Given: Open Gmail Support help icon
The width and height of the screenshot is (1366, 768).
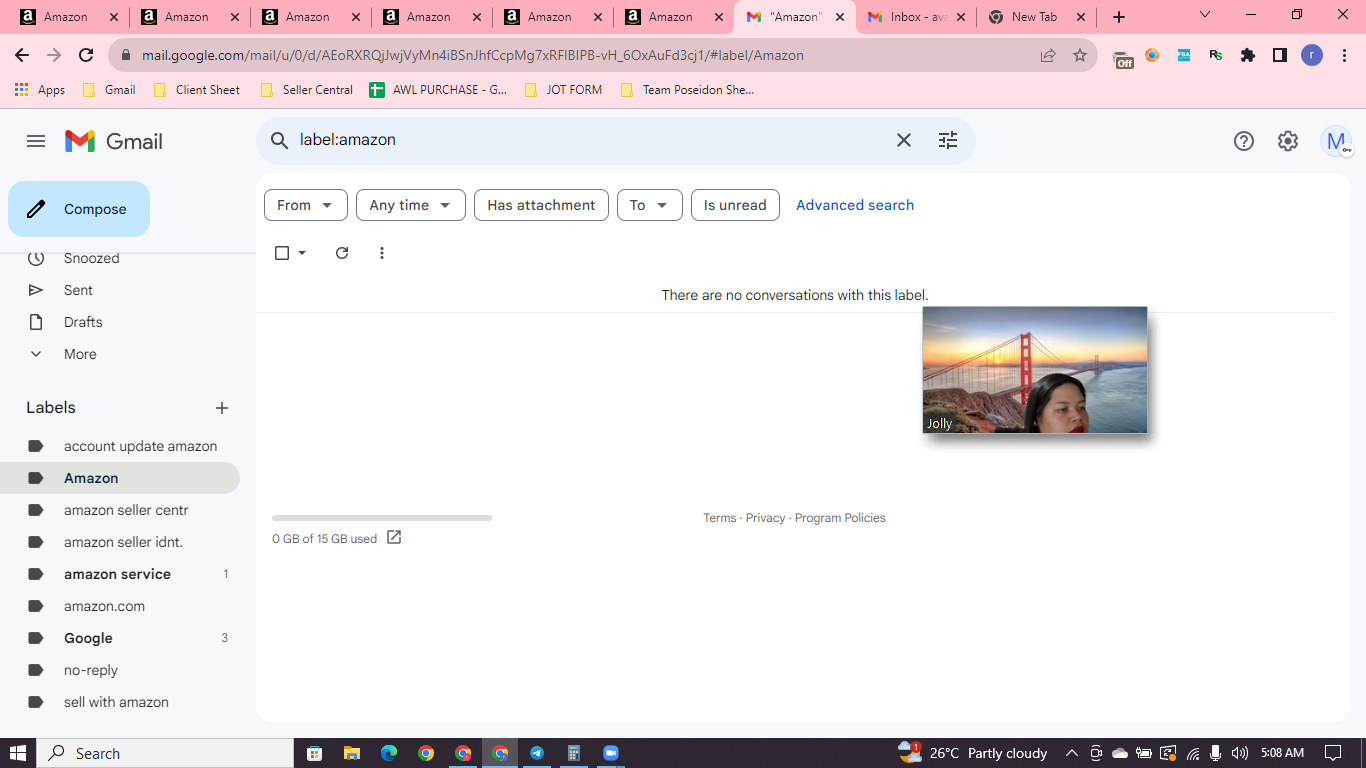Looking at the screenshot, I should (x=1244, y=141).
